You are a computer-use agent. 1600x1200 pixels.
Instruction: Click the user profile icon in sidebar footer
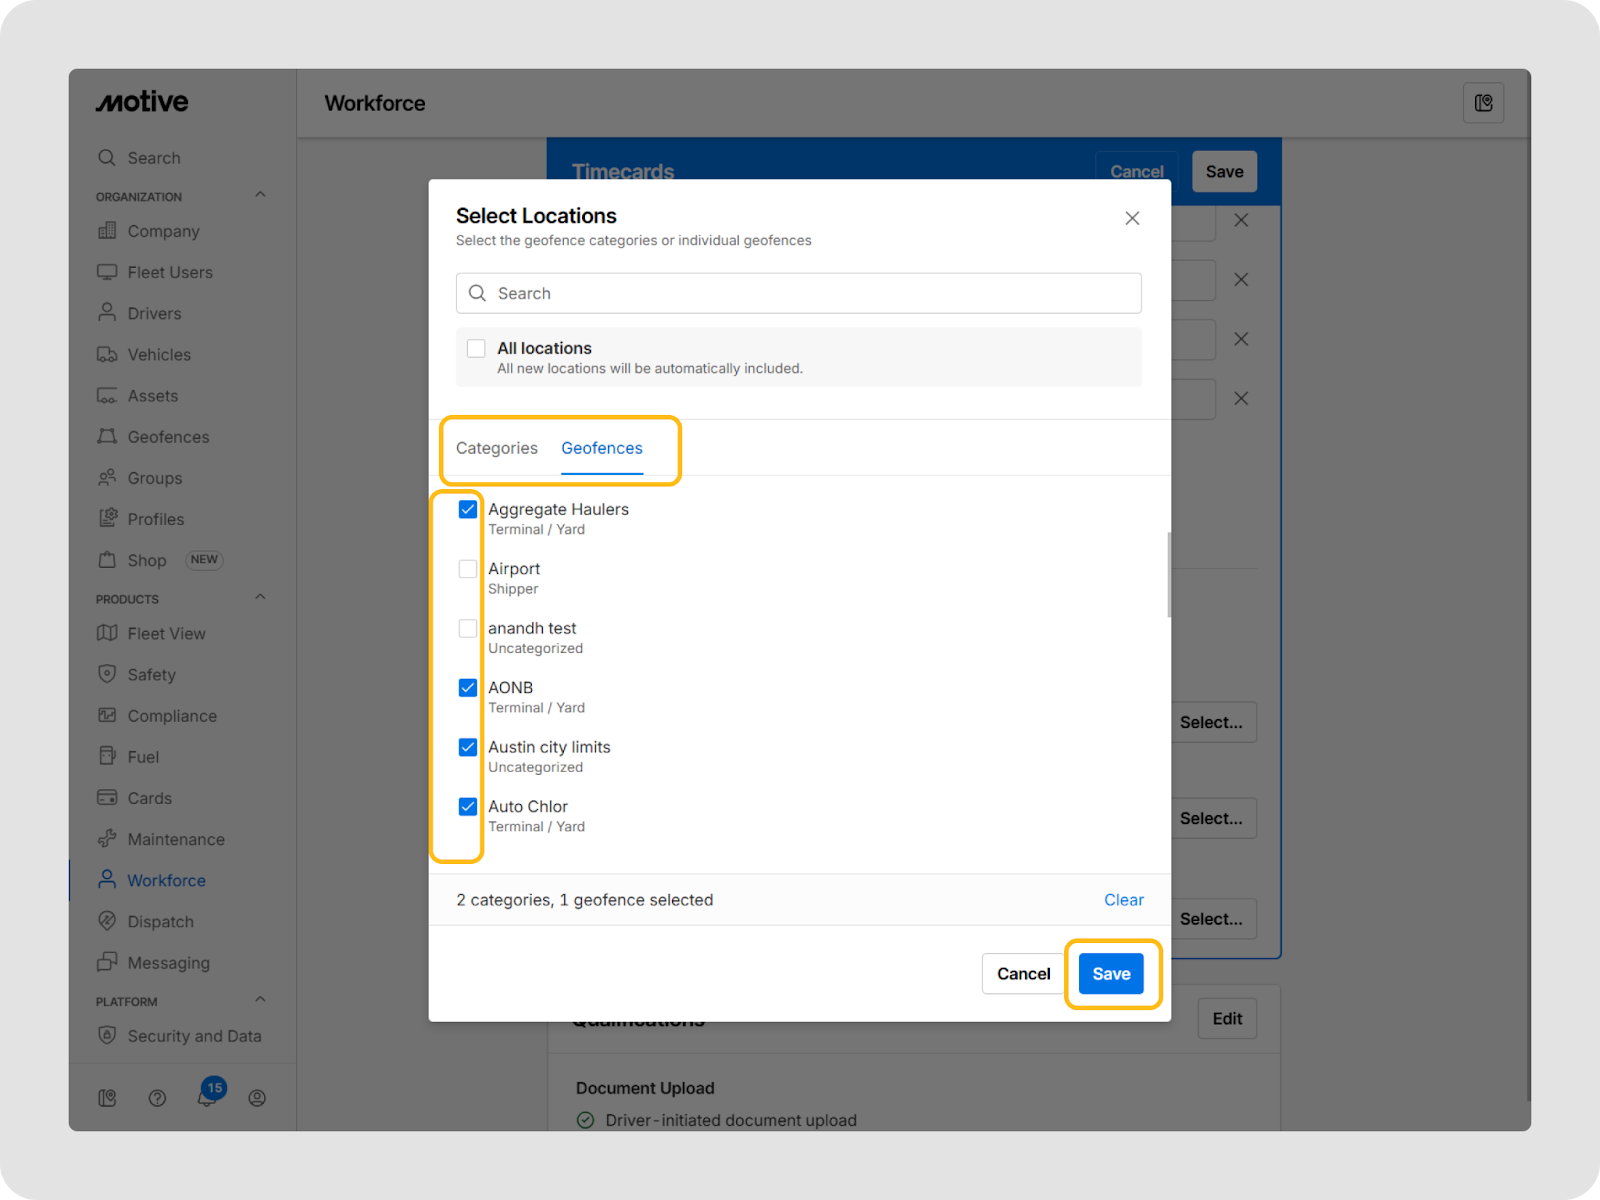pos(257,1098)
